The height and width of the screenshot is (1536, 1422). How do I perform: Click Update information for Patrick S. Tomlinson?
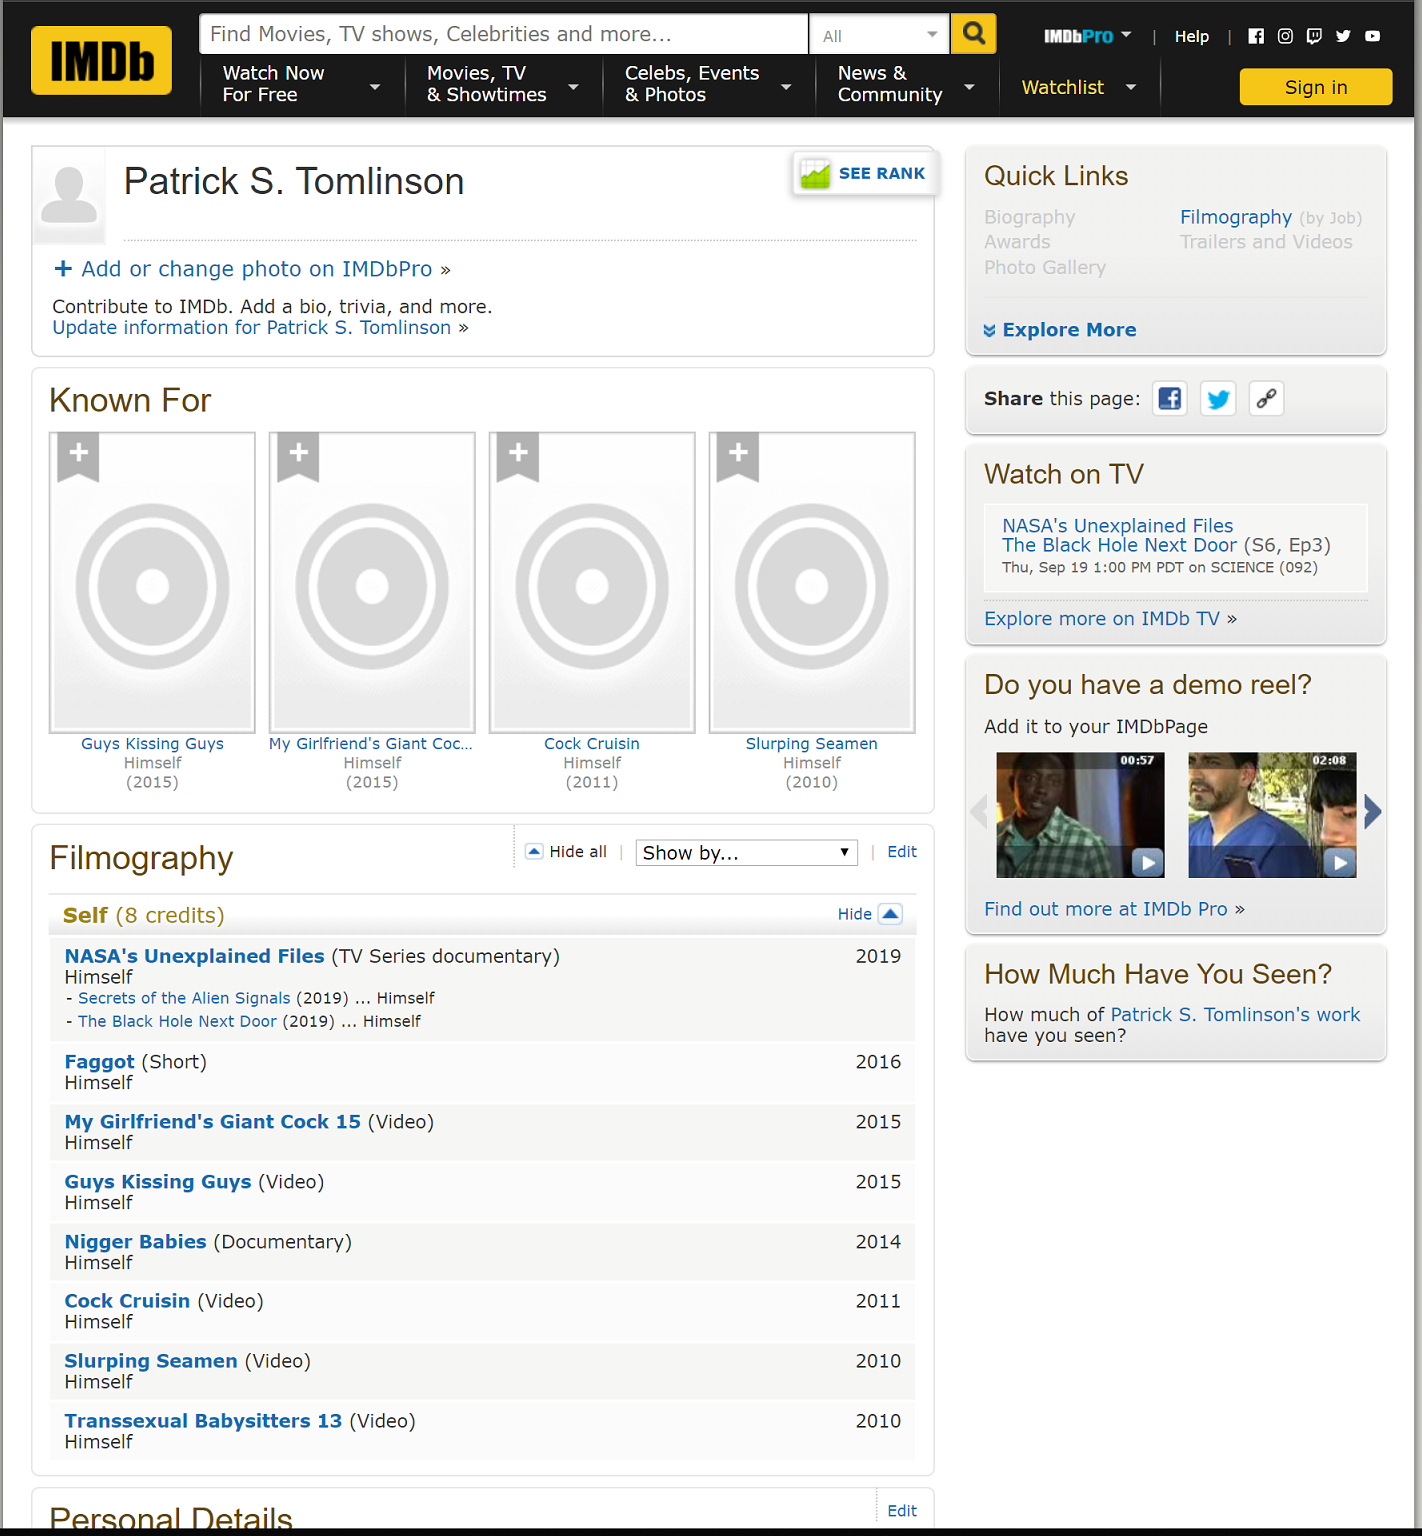tap(252, 328)
